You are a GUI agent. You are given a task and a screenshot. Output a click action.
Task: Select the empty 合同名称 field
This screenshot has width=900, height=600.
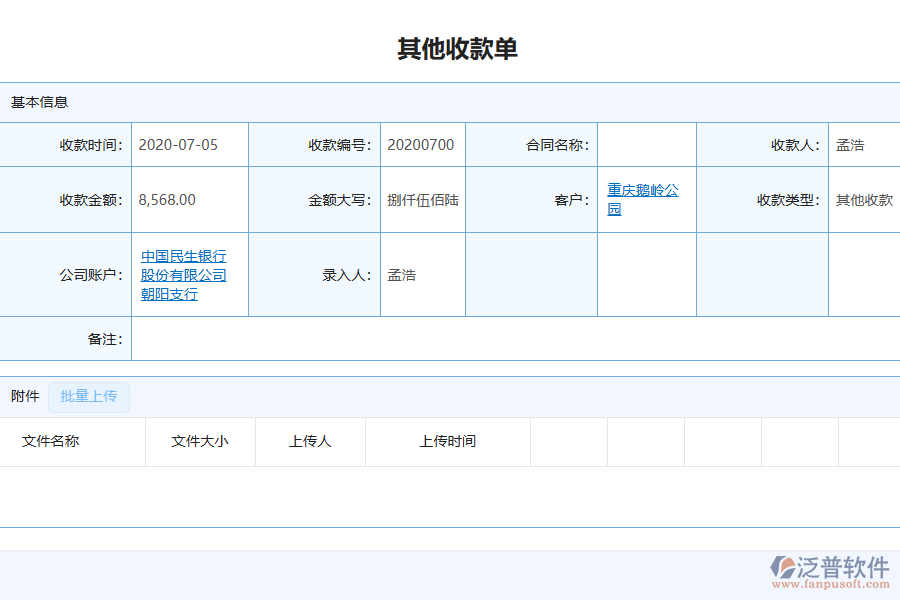click(x=646, y=144)
